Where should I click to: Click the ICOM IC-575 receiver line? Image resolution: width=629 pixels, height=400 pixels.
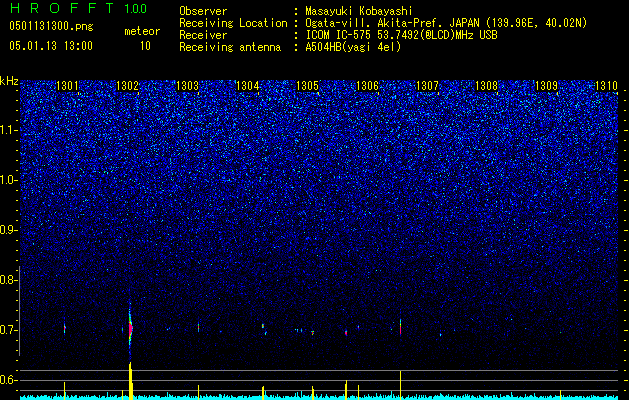coord(401,35)
